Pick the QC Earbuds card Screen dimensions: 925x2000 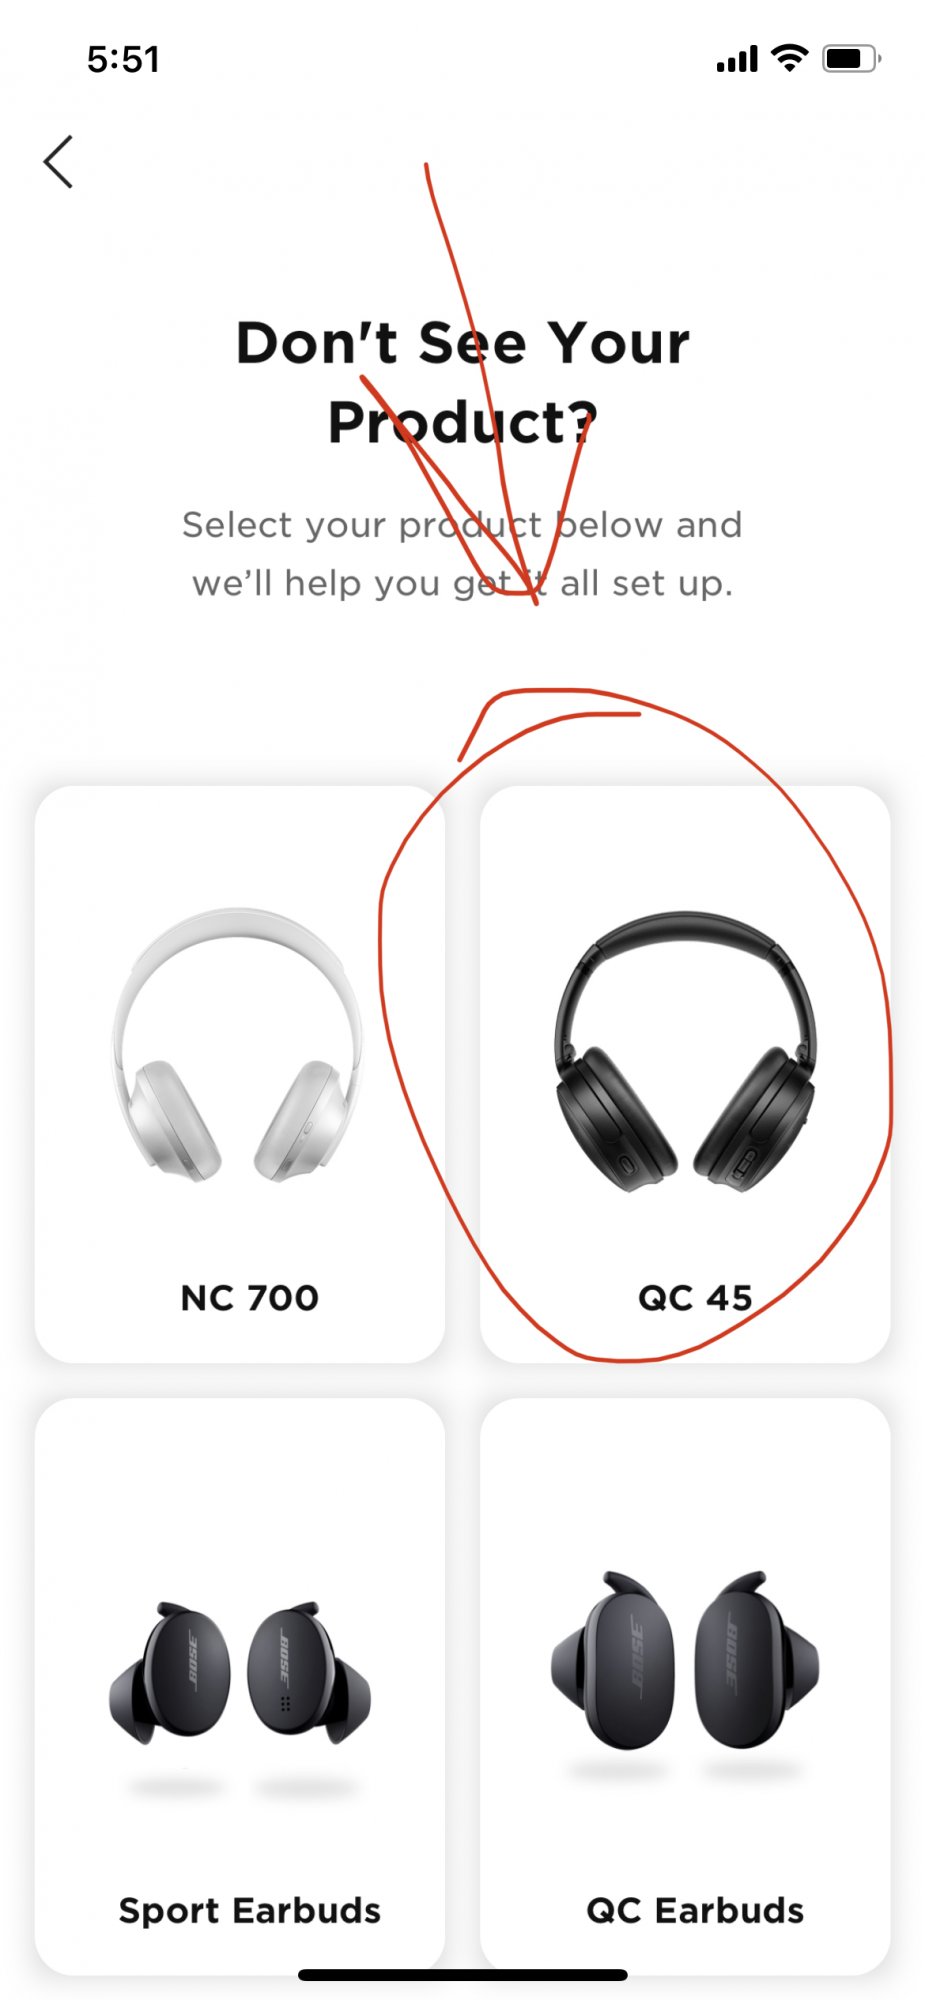coord(685,1686)
